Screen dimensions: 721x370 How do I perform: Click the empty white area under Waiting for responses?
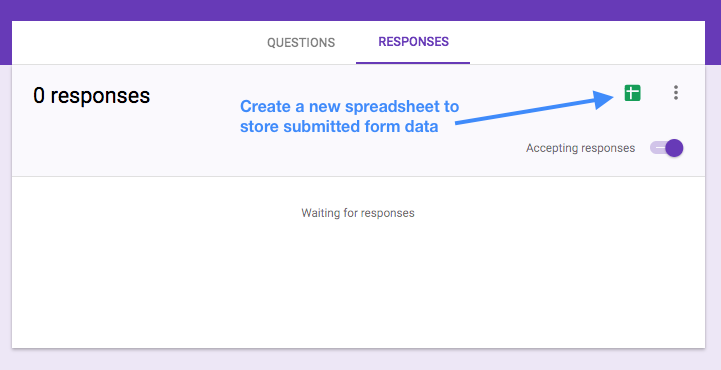[358, 285]
